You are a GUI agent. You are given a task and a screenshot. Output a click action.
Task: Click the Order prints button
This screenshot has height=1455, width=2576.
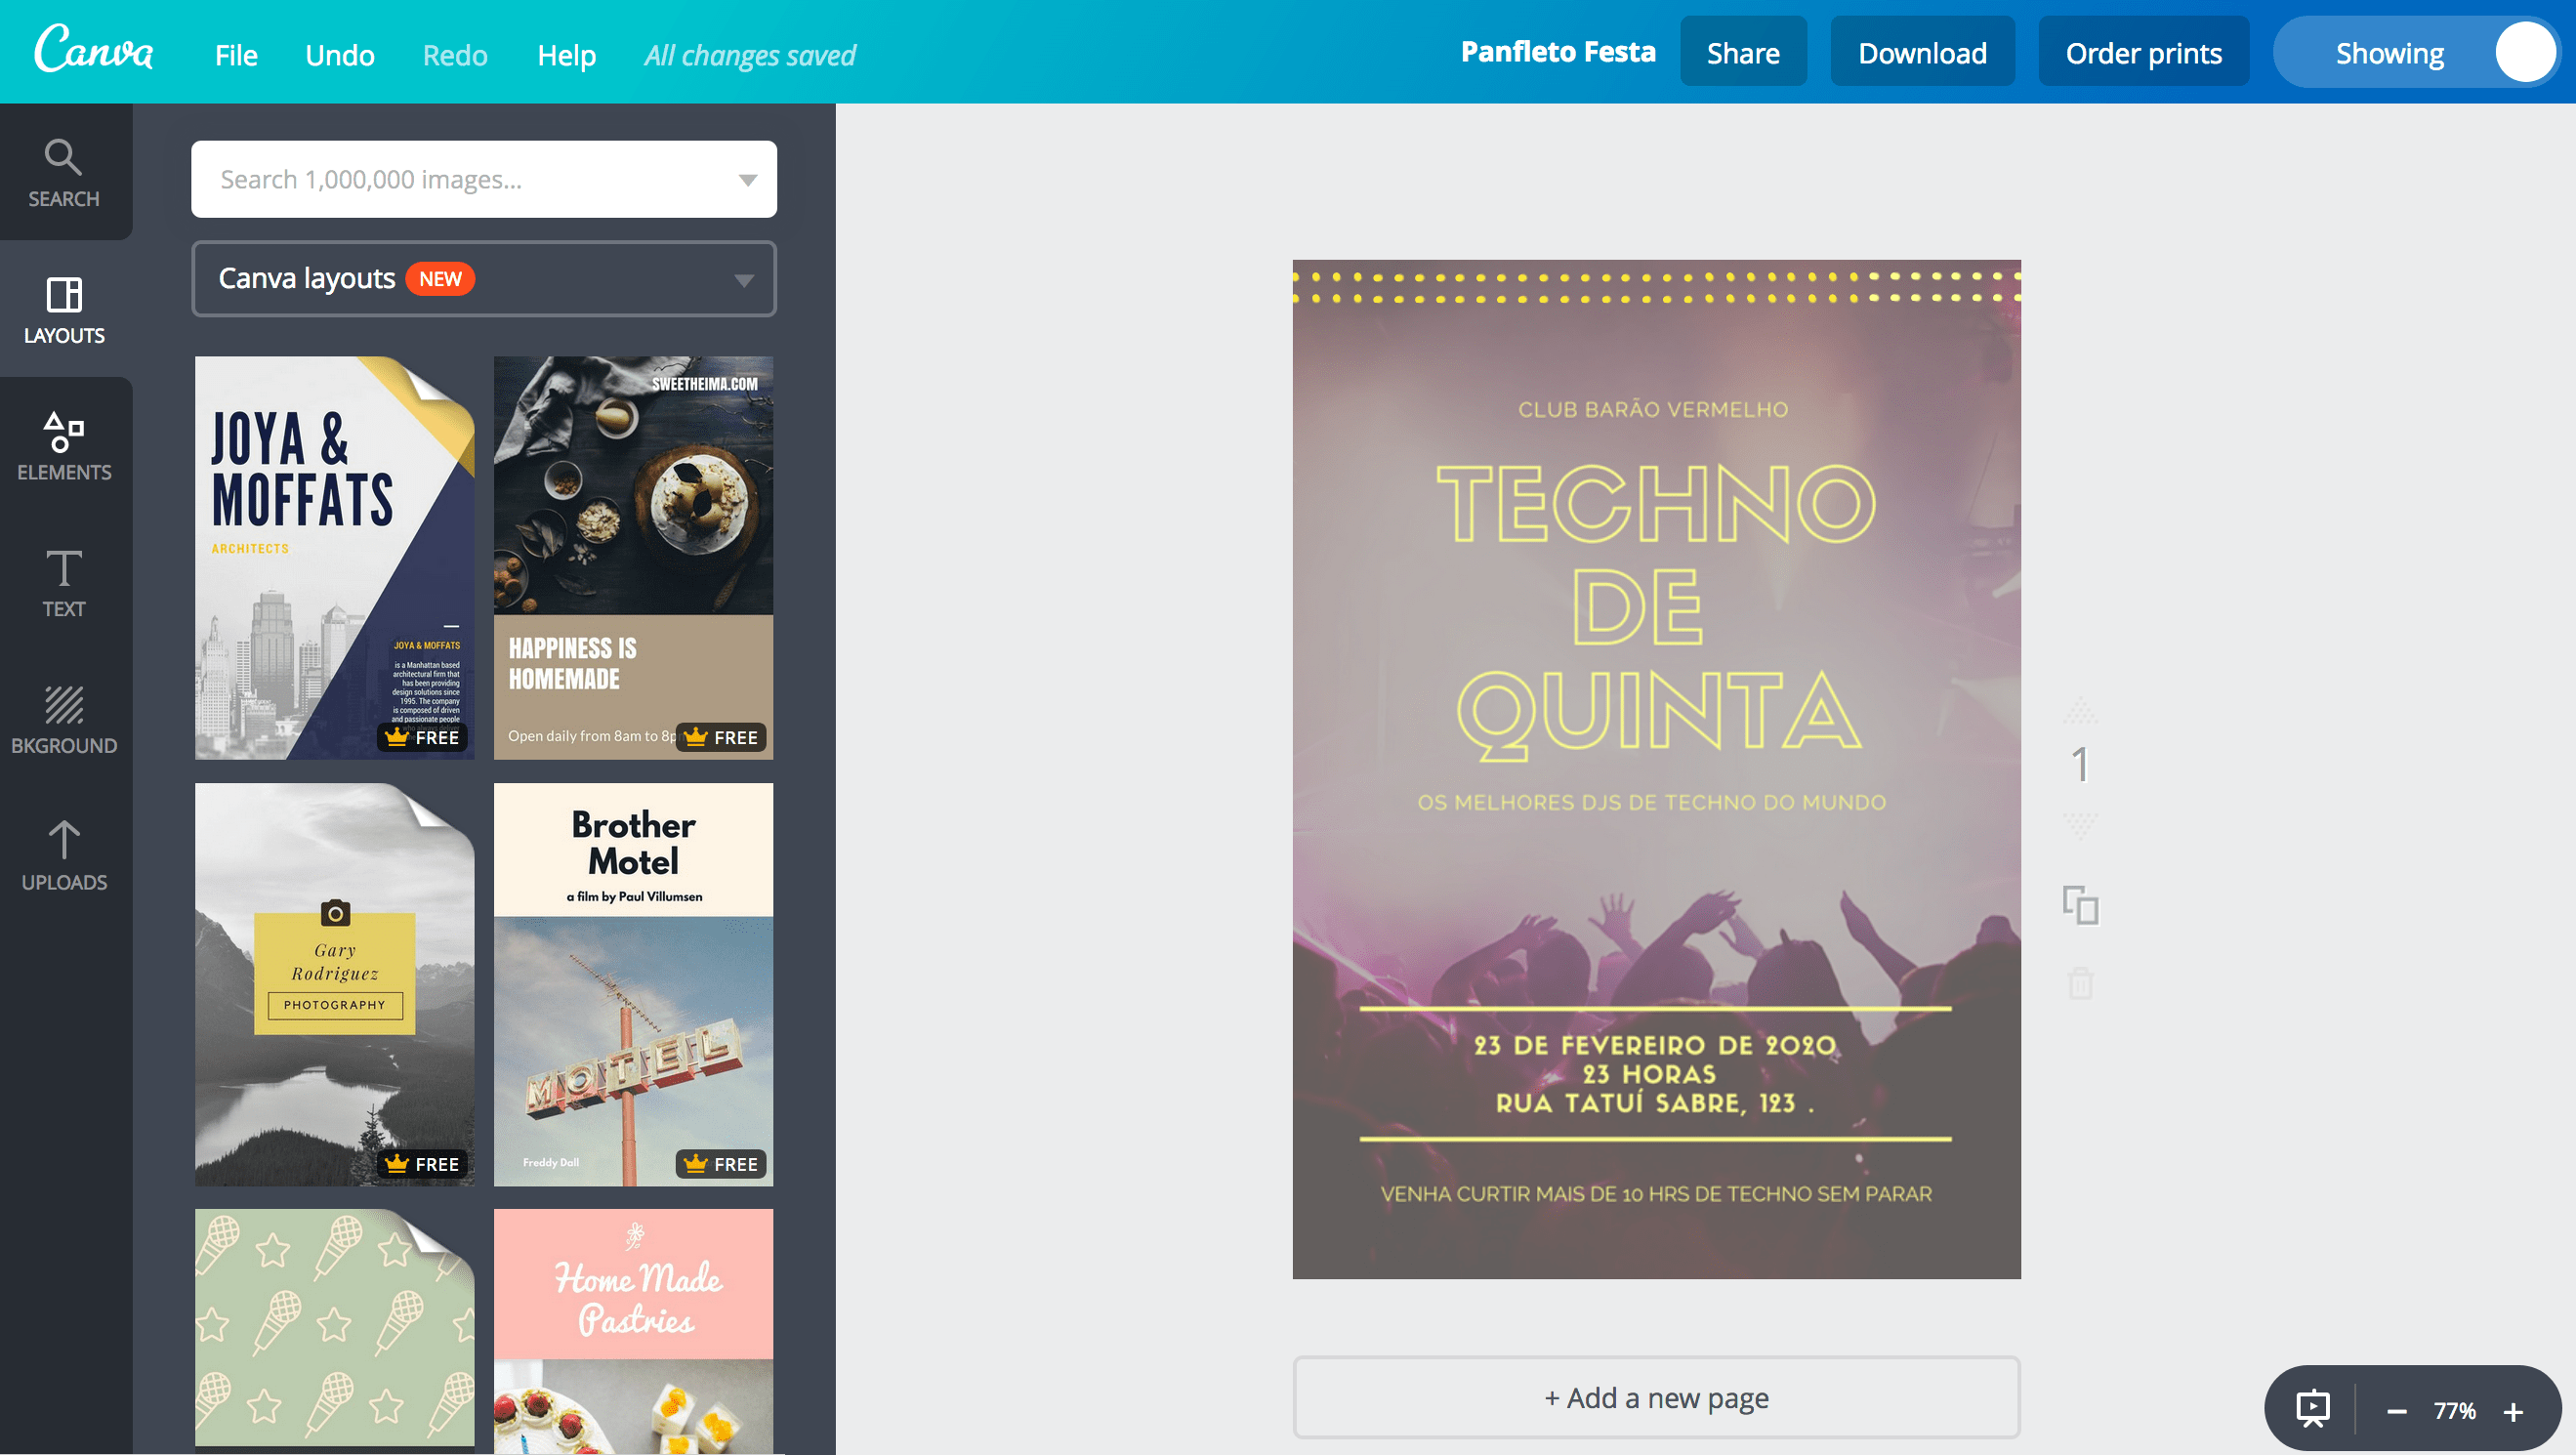click(x=2143, y=52)
